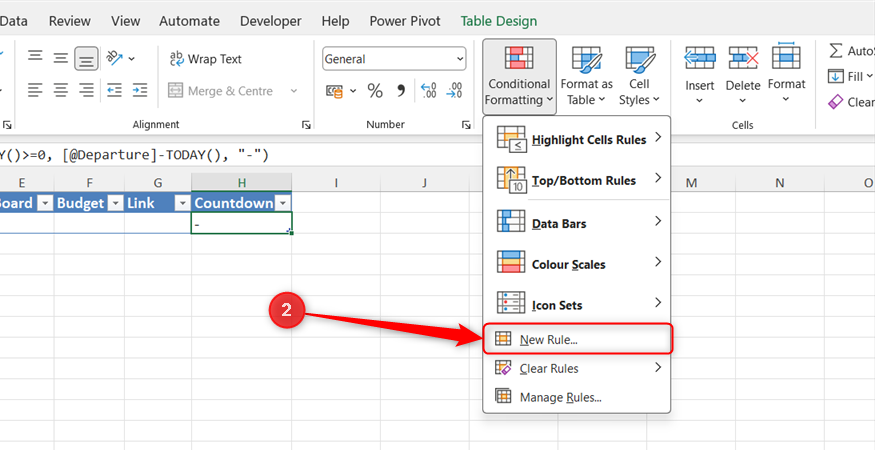The height and width of the screenshot is (450, 875).
Task: Click the Clear eraser icon
Action: [835, 102]
